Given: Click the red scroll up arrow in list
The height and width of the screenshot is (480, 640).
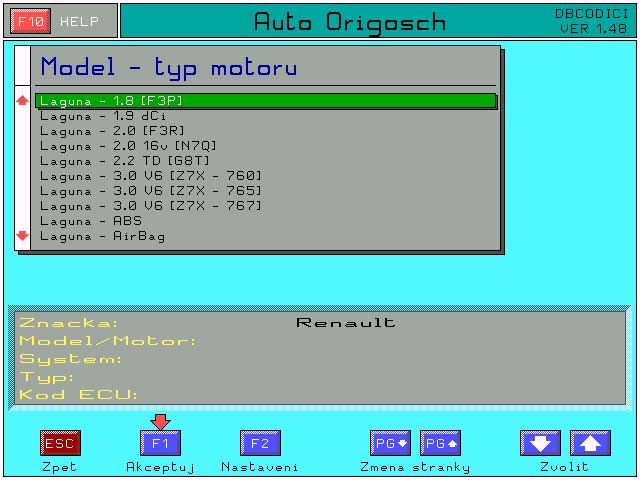Looking at the screenshot, I should tap(22, 100).
